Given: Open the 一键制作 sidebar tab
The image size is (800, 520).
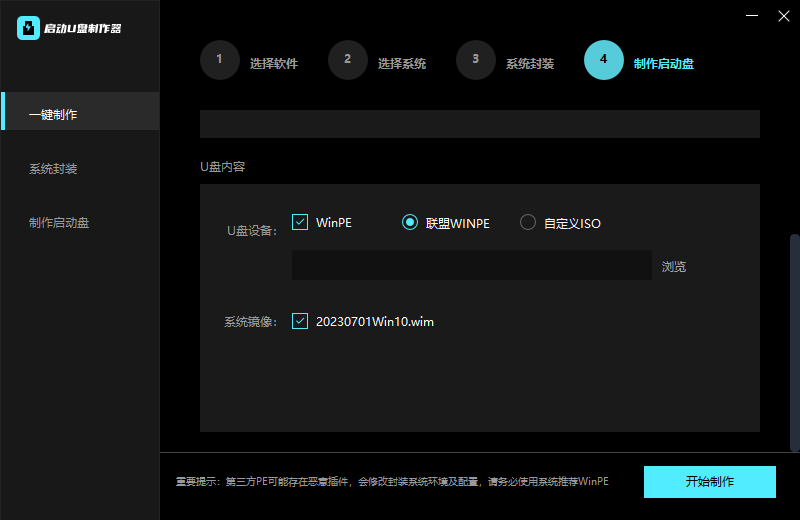Looking at the screenshot, I should click(x=80, y=114).
